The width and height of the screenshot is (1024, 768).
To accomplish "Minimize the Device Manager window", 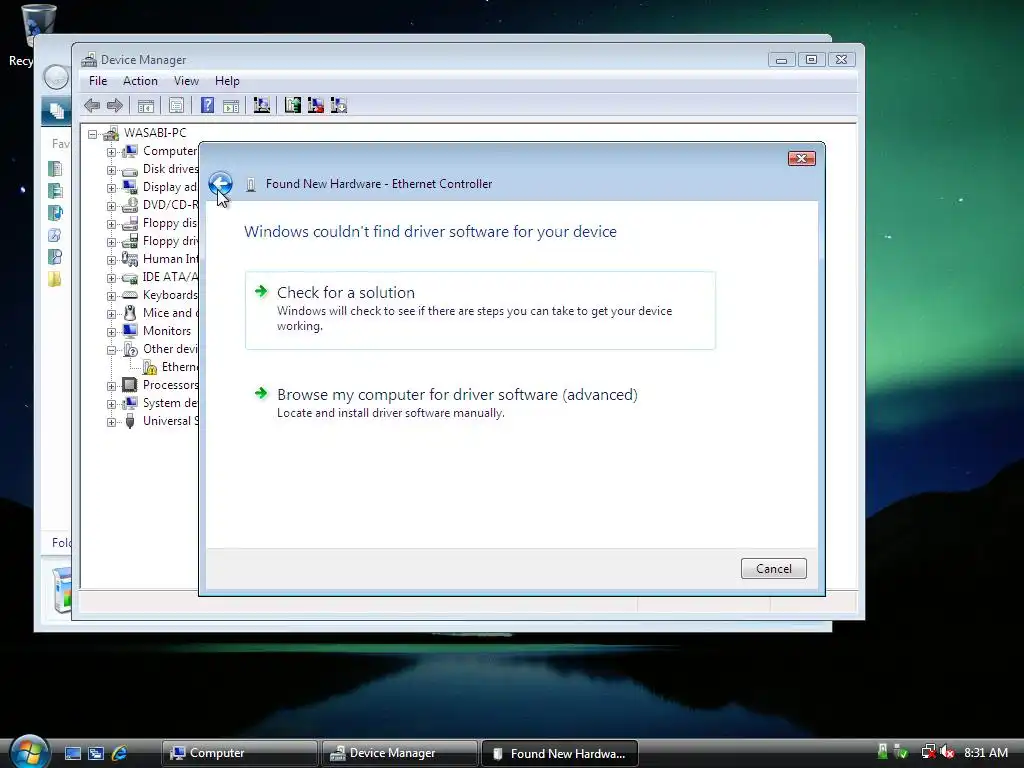I will point(781,59).
